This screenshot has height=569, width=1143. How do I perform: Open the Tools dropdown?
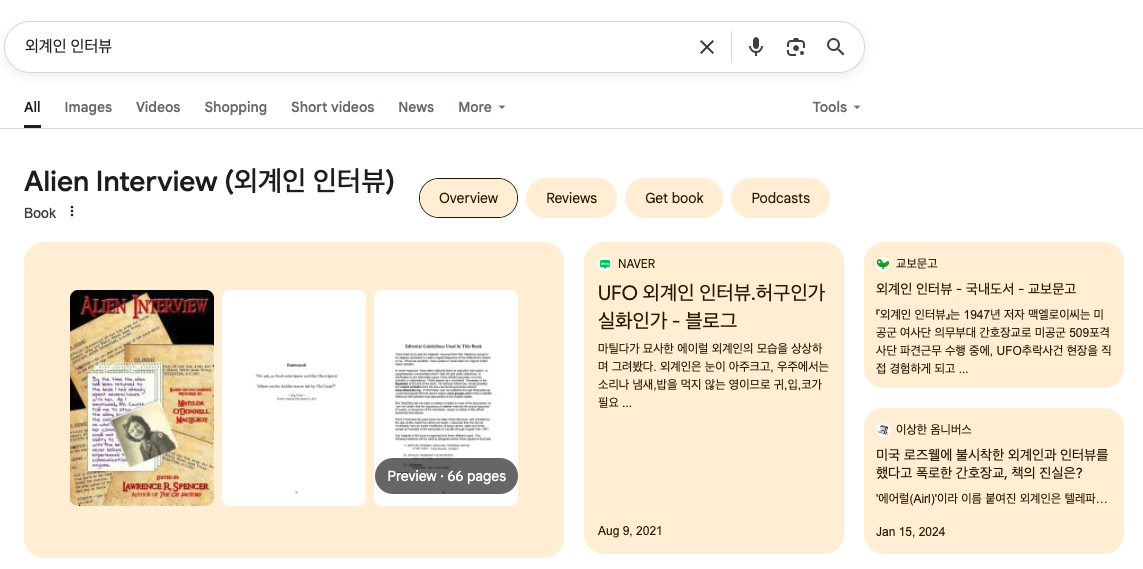pyautogui.click(x=837, y=107)
